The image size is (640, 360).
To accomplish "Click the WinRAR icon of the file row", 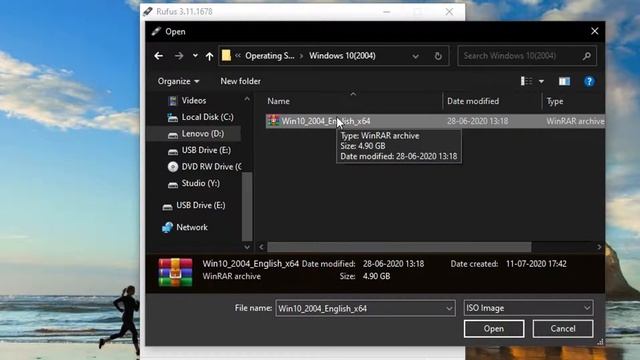I will click(x=273, y=121).
